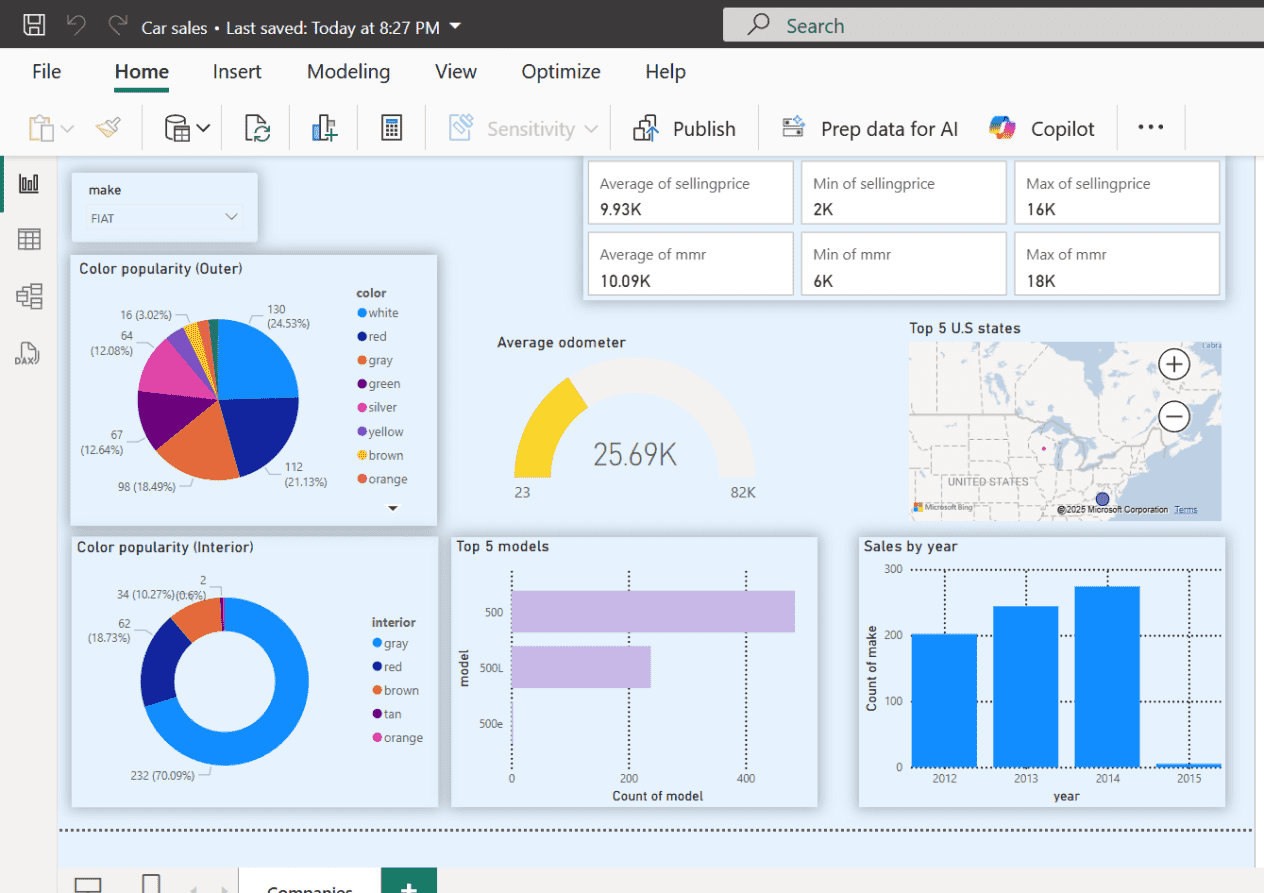
Task: Open the make slicer dropdown showing FIAT
Action: click(165, 217)
